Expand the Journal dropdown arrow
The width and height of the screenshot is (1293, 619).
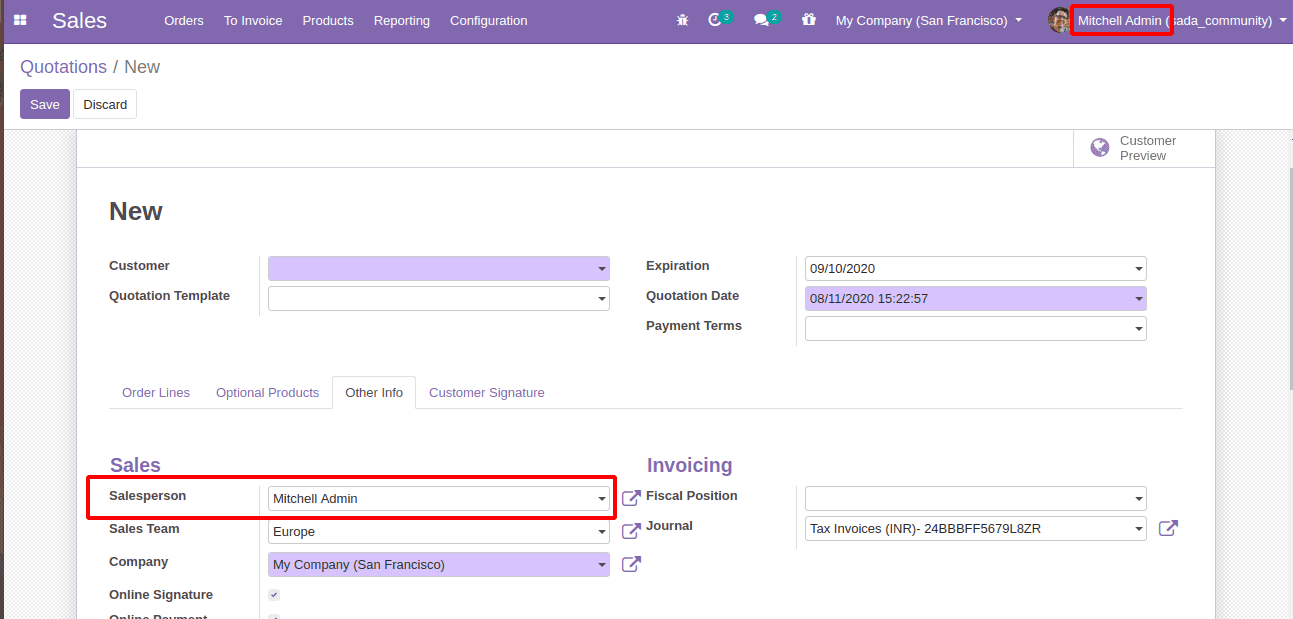(x=1139, y=529)
